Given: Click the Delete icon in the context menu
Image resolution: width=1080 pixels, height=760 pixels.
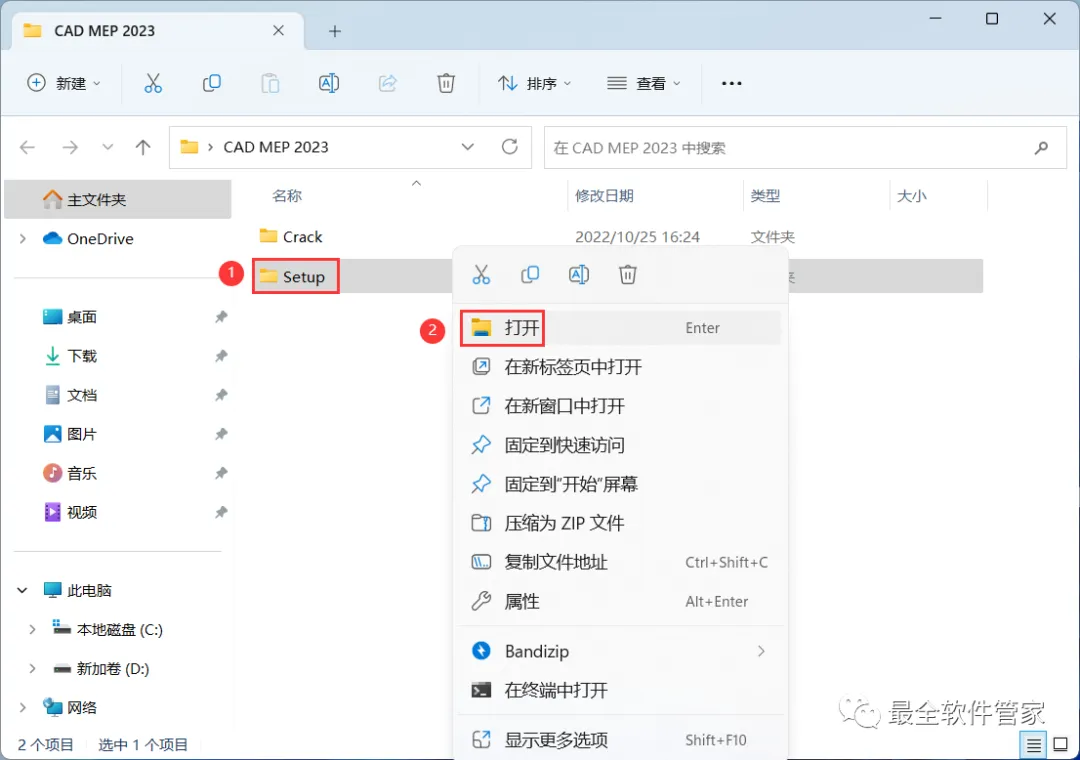Looking at the screenshot, I should click(627, 275).
